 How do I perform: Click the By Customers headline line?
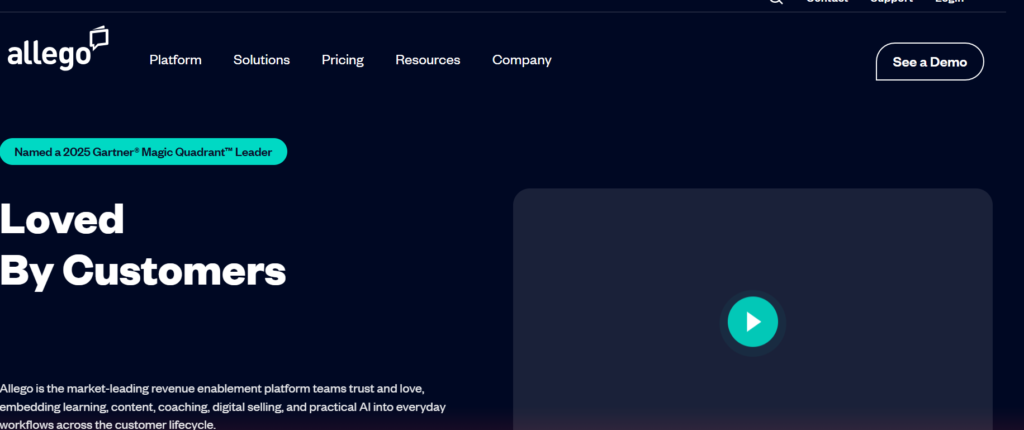(x=143, y=270)
